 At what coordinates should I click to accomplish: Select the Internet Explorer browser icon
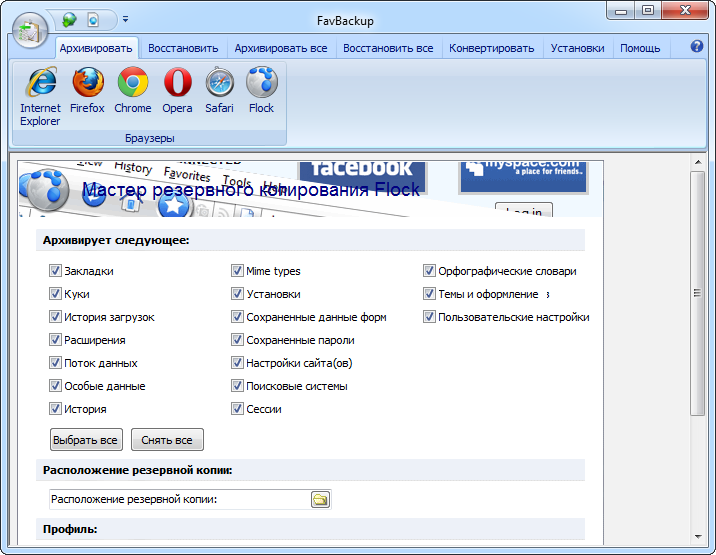[x=40, y=96]
